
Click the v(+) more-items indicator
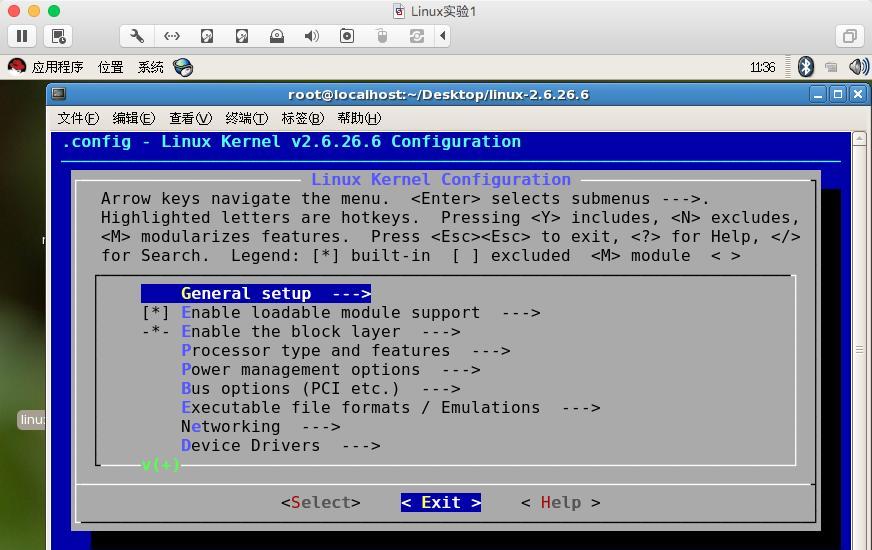click(x=161, y=464)
